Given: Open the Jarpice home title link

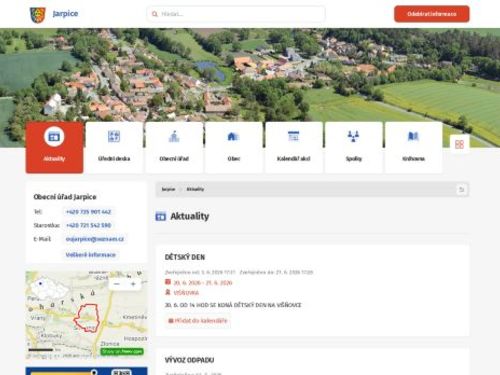Looking at the screenshot, I should pyautogui.click(x=65, y=14).
